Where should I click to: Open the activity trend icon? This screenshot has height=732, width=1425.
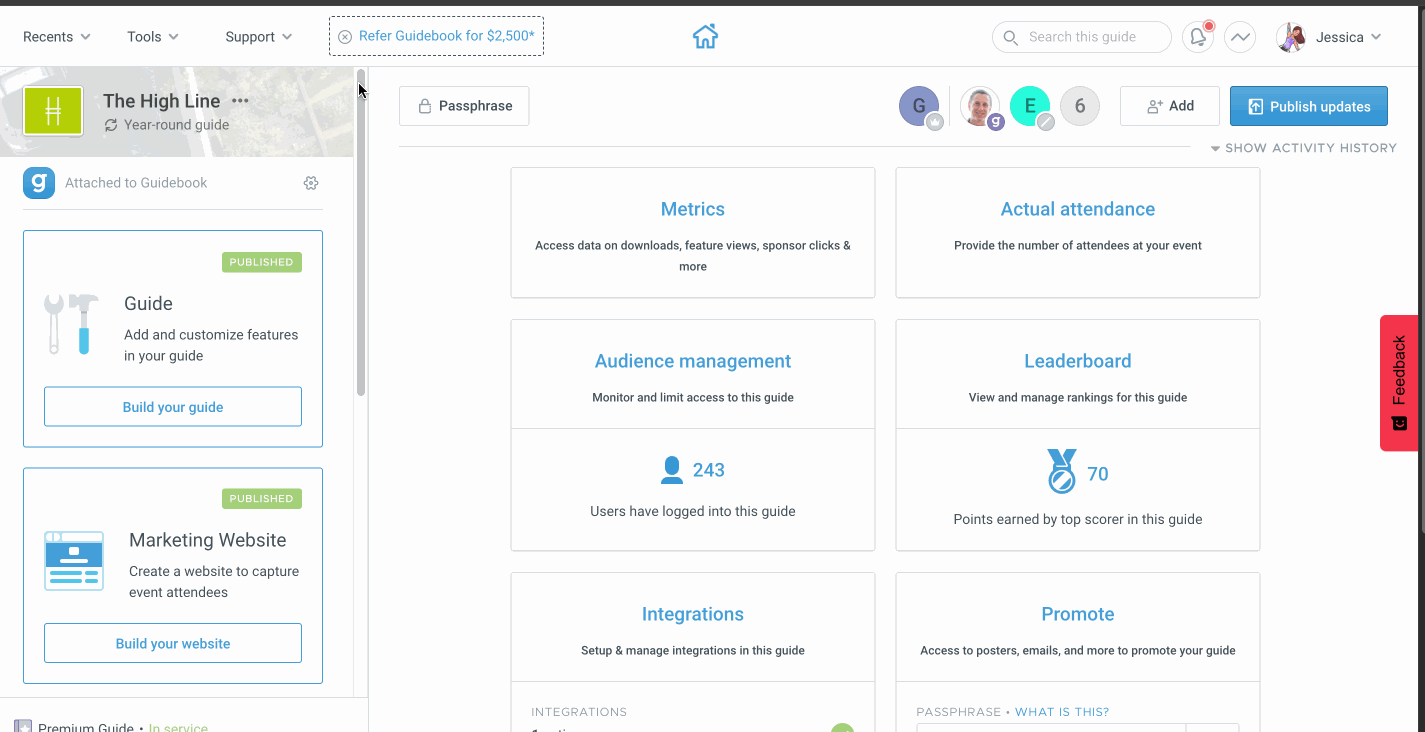1240,37
